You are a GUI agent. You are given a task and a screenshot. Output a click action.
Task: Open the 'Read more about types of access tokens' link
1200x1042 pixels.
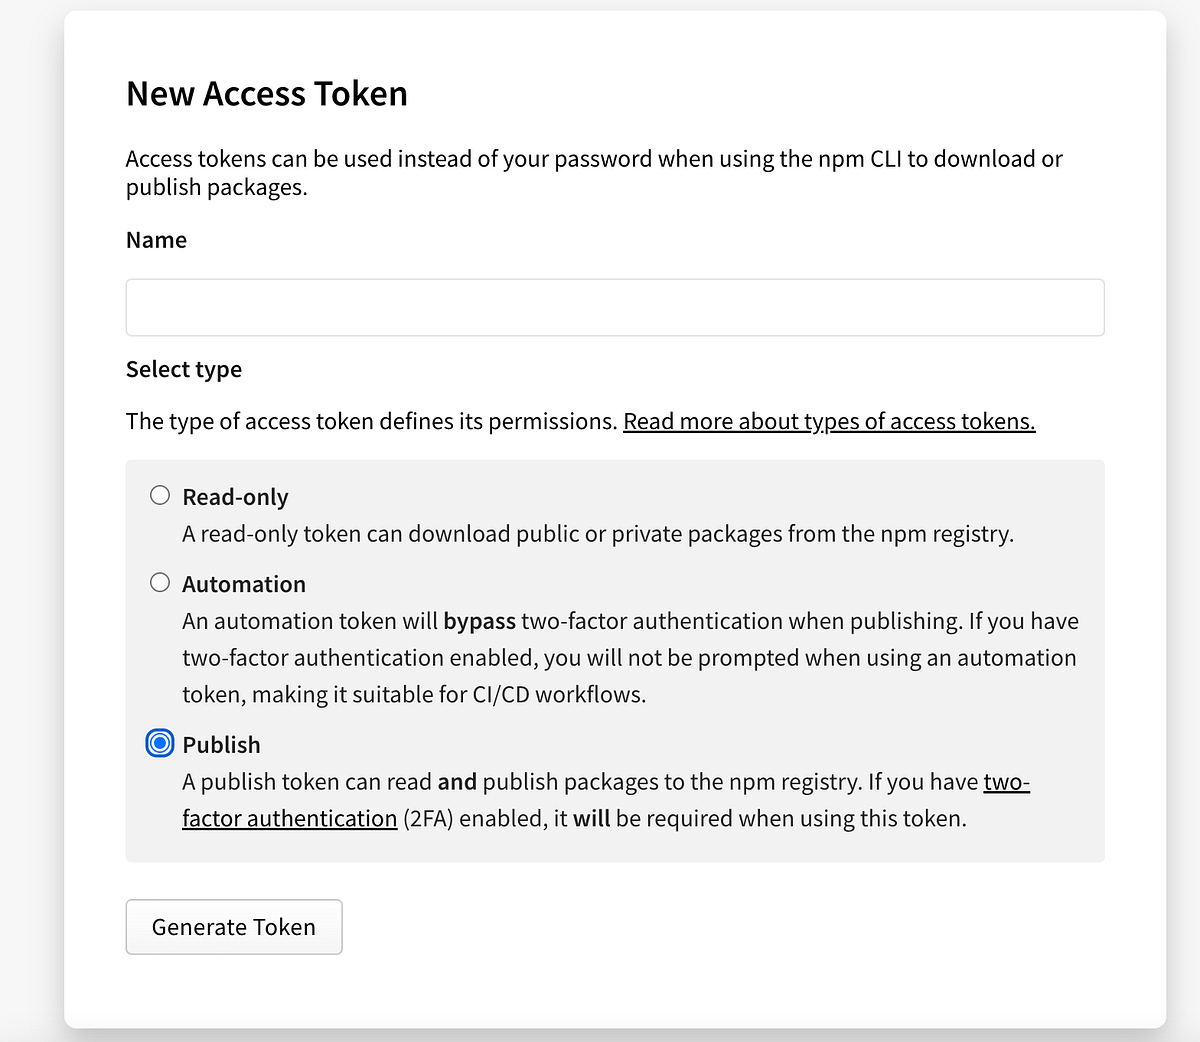[x=829, y=421]
